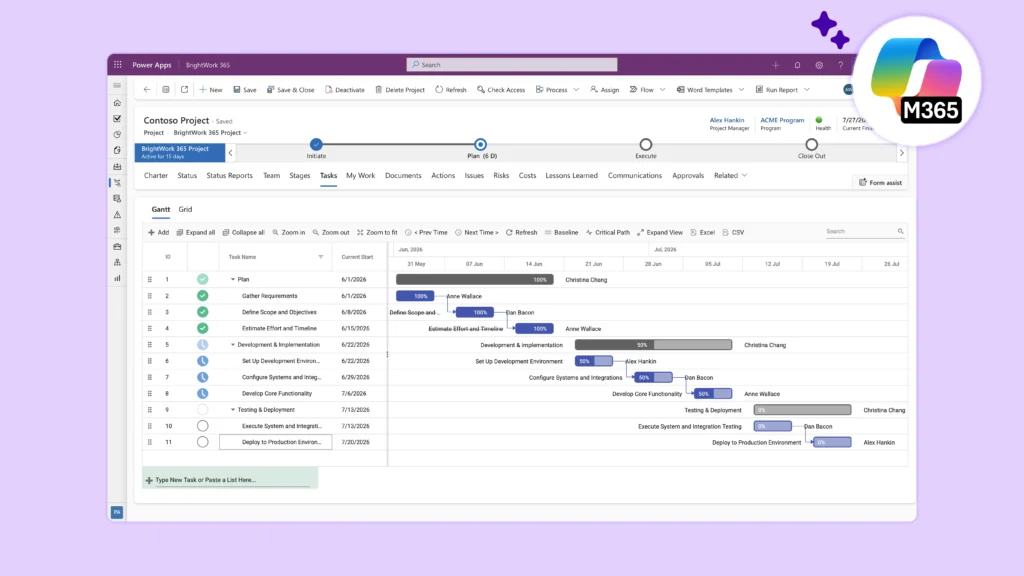The image size is (1024, 576).
Task: Toggle status circle for Execute System task
Action: tap(202, 426)
